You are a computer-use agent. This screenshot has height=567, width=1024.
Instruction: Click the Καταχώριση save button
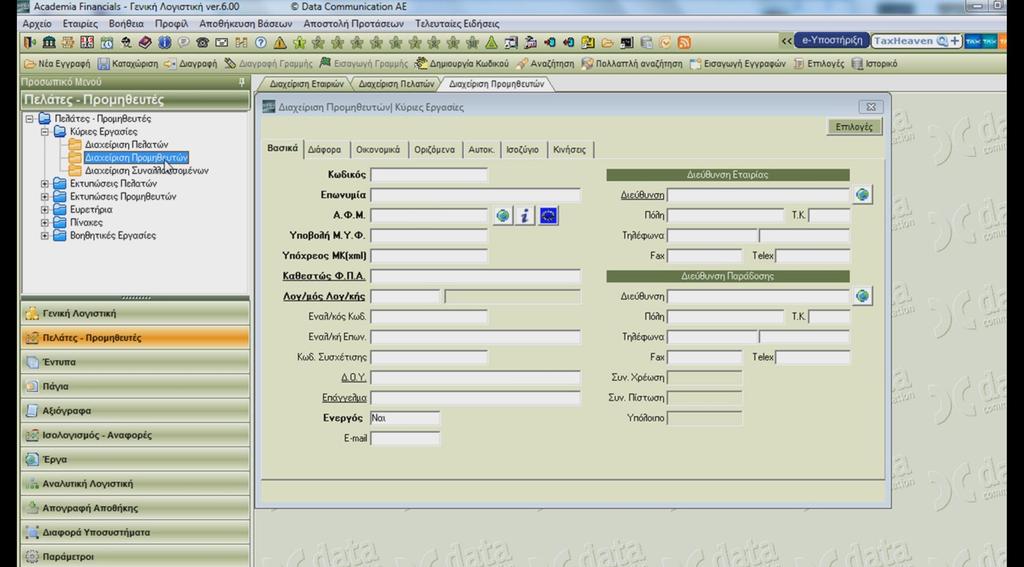click(x=128, y=64)
